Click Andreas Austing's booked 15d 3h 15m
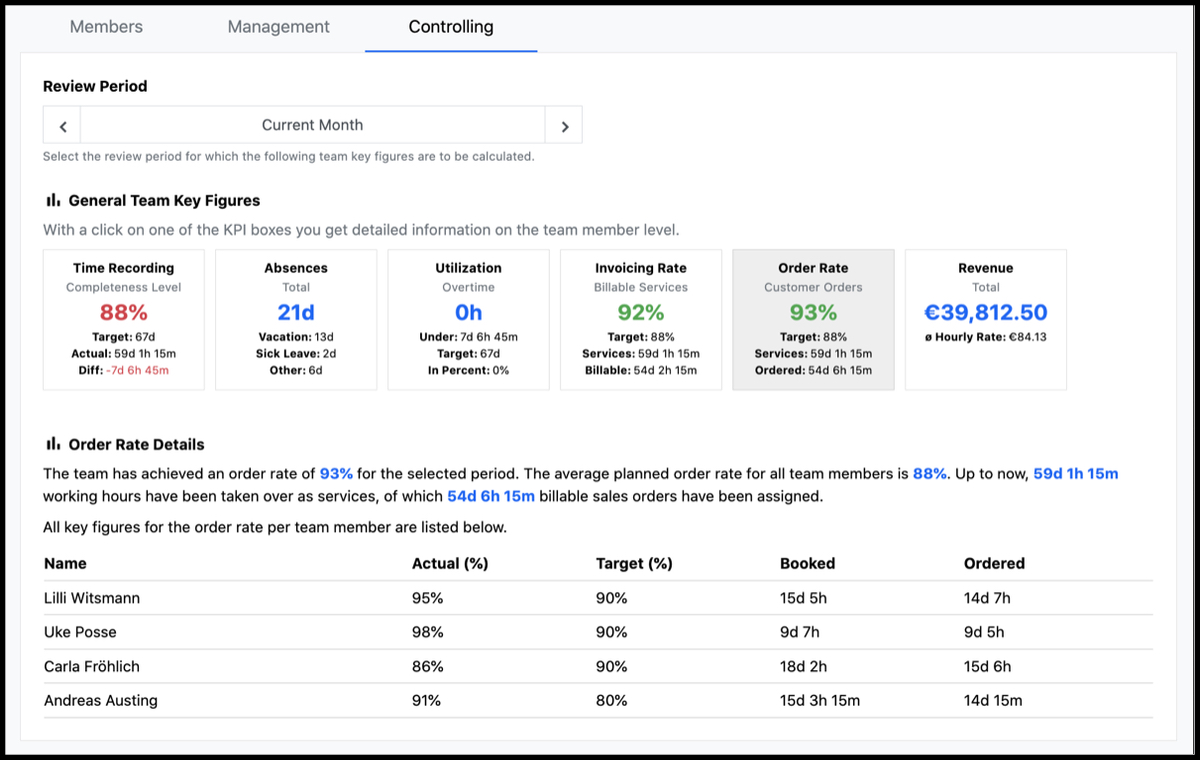 coord(820,700)
